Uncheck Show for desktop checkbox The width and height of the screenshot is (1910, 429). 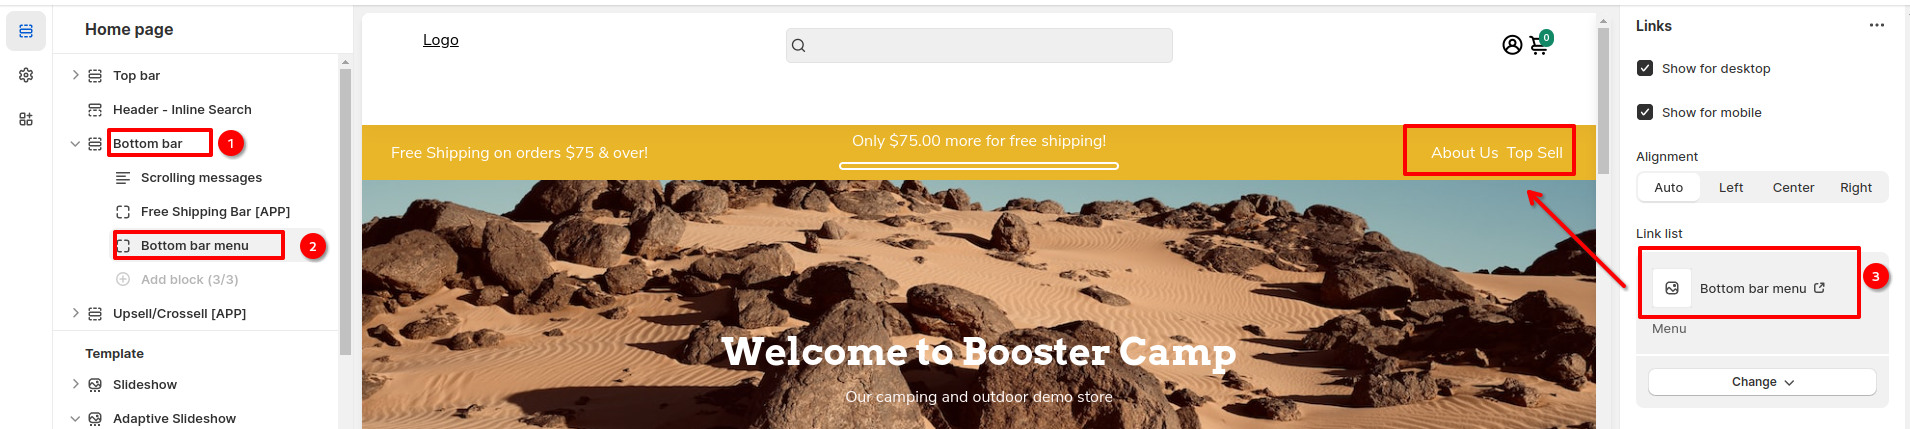point(1645,68)
